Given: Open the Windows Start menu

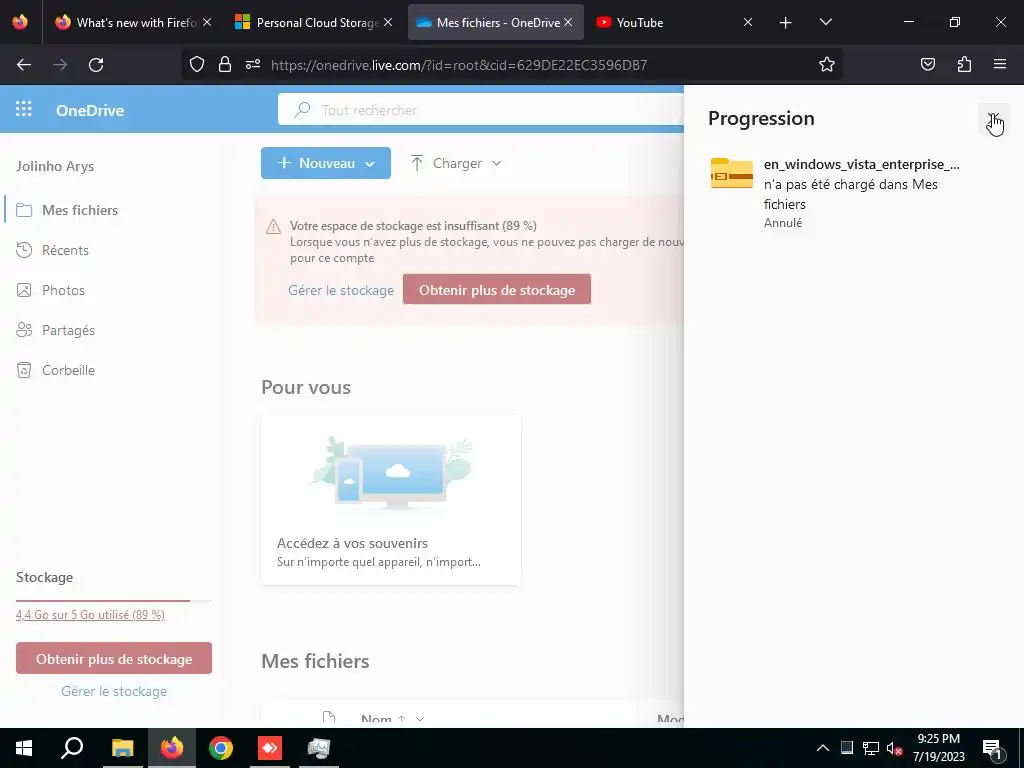Looking at the screenshot, I should (24, 748).
